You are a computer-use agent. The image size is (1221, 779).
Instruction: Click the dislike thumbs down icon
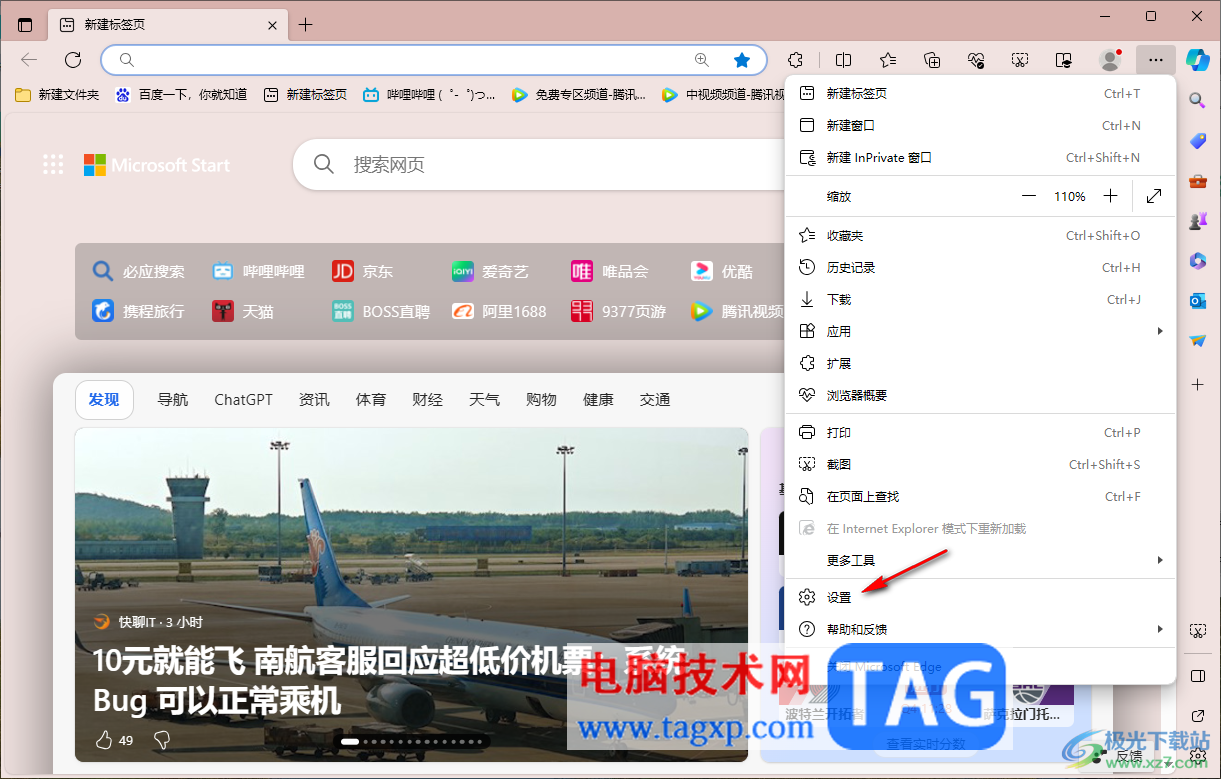161,740
